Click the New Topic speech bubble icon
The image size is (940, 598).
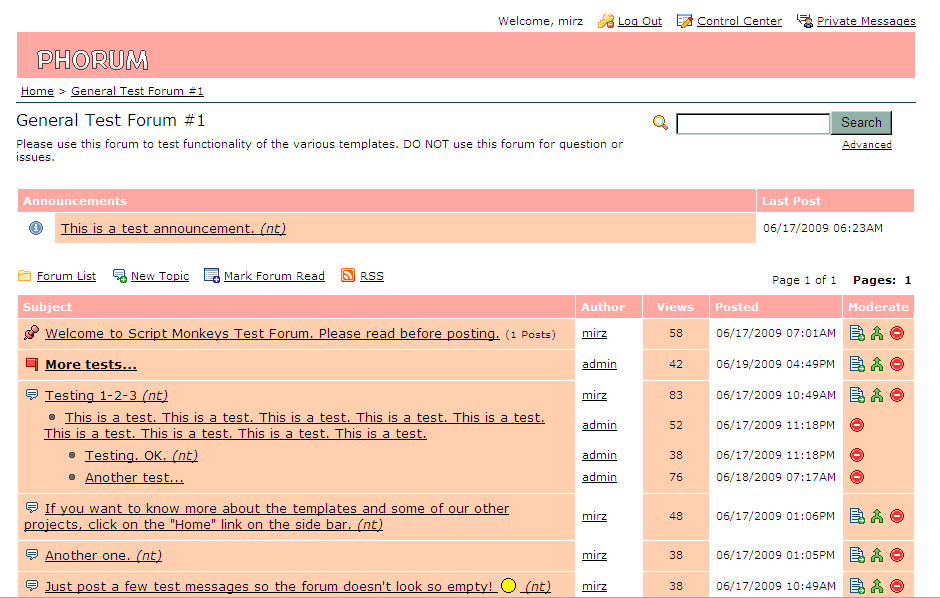120,276
